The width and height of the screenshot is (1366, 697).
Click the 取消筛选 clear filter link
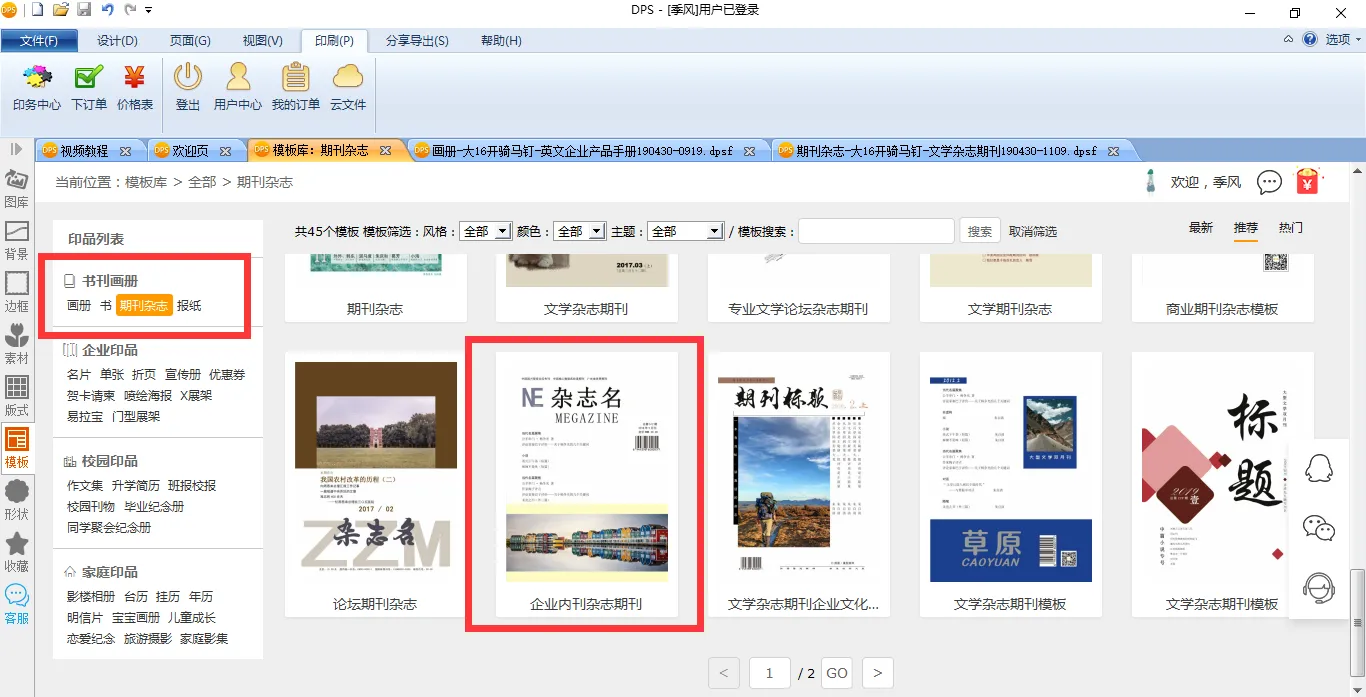[x=1033, y=231]
